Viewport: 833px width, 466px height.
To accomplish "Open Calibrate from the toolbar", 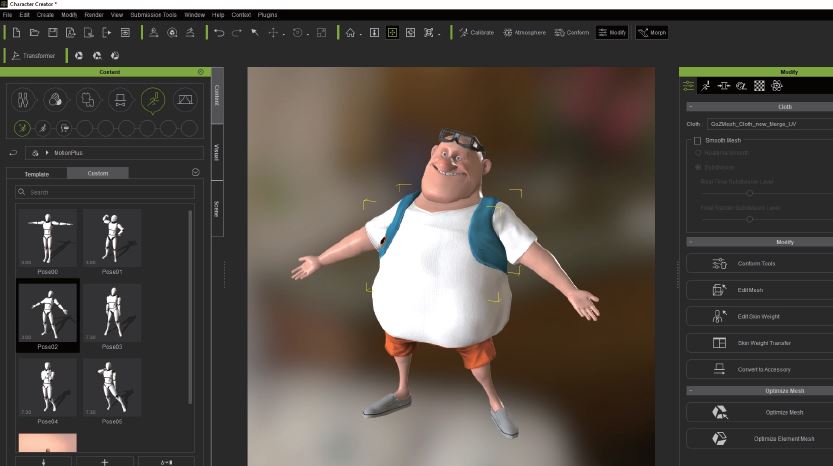I will pos(476,33).
